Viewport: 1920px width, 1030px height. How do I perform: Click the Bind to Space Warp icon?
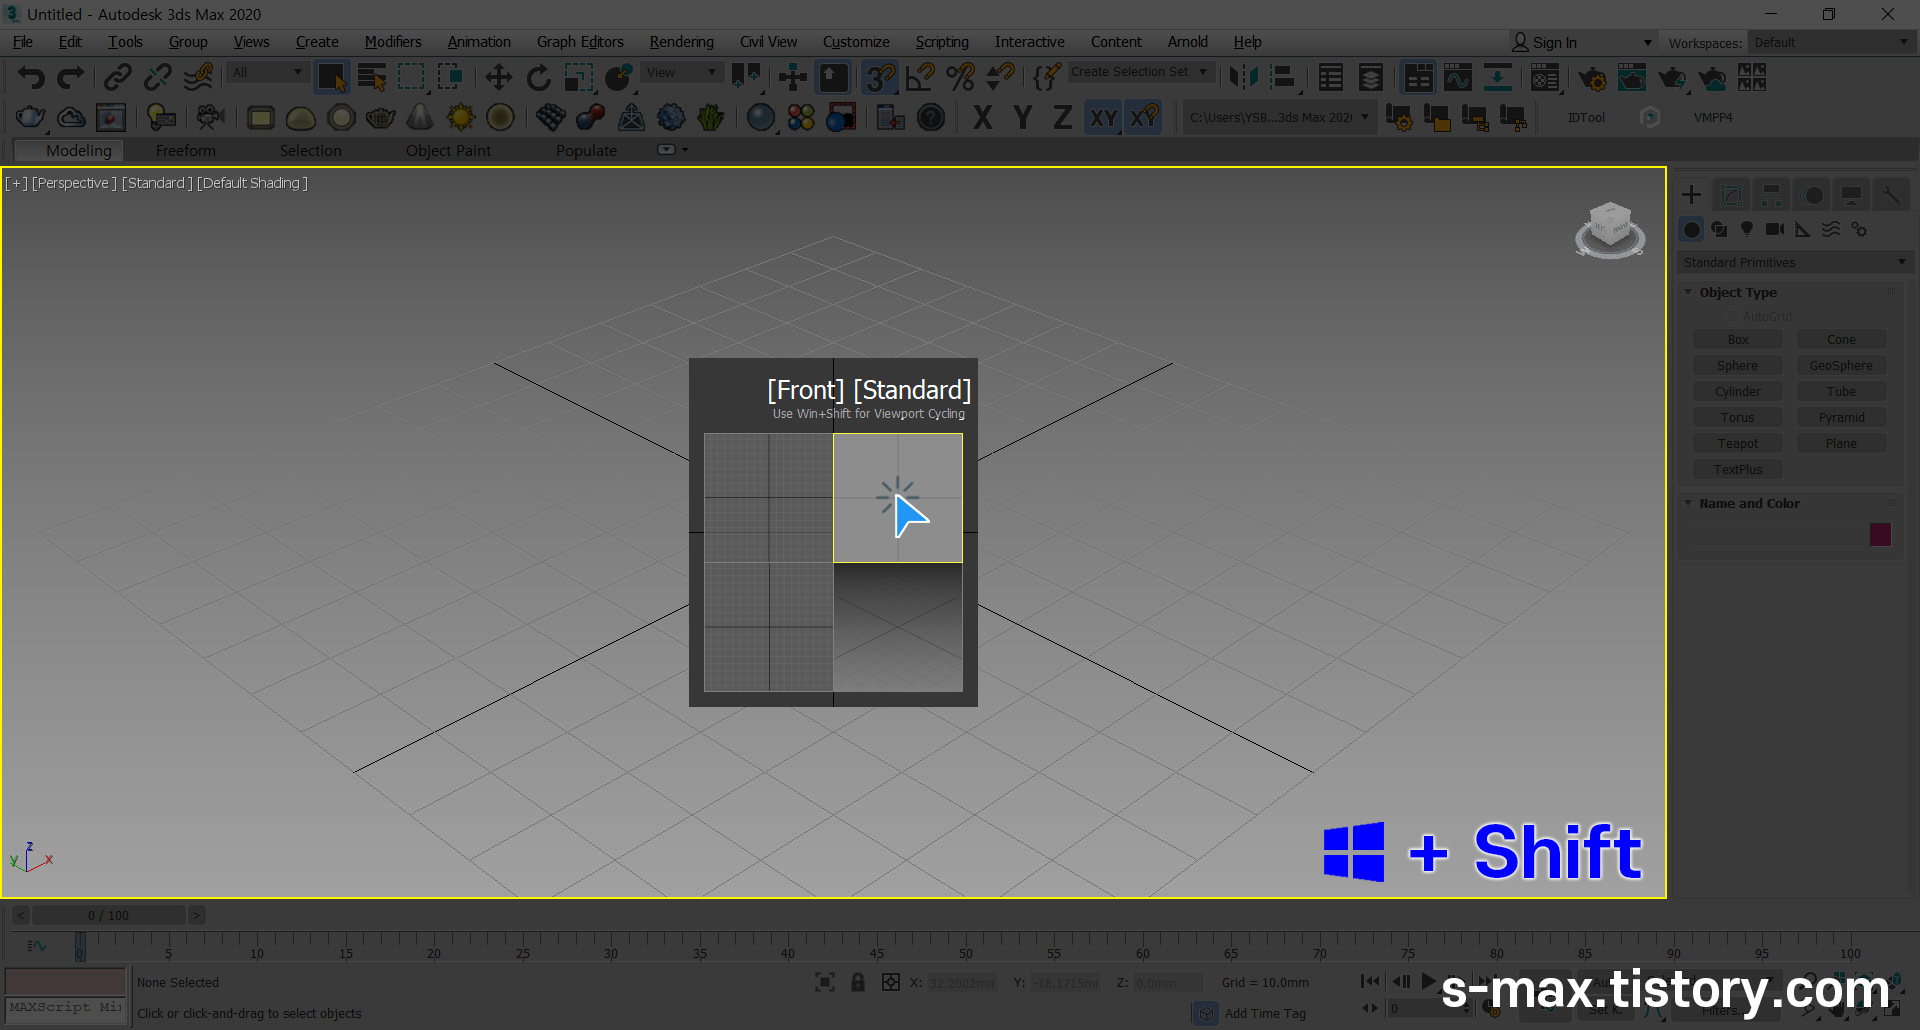tap(198, 77)
